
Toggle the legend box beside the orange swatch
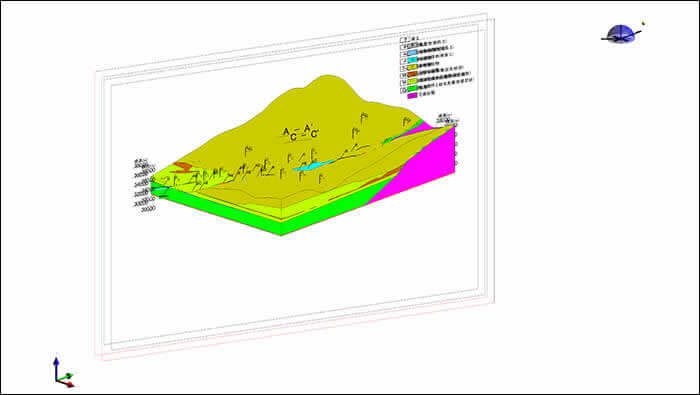click(x=403, y=75)
